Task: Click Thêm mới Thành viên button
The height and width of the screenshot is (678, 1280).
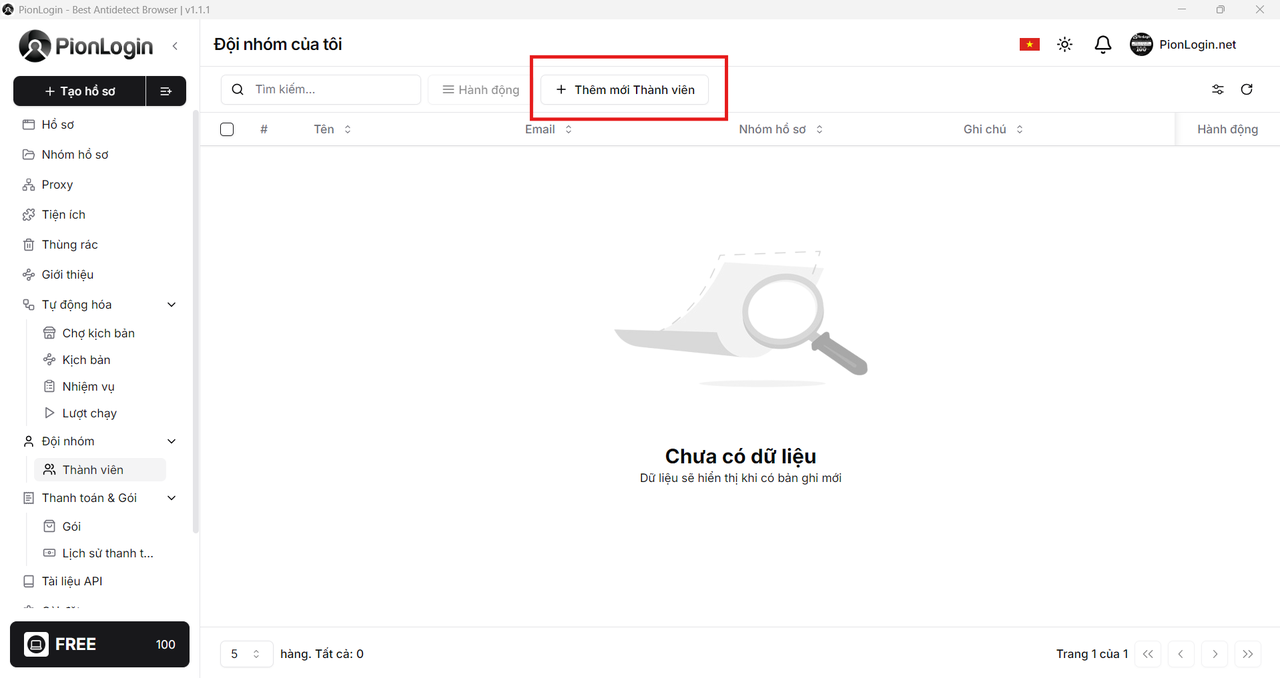Action: click(625, 90)
